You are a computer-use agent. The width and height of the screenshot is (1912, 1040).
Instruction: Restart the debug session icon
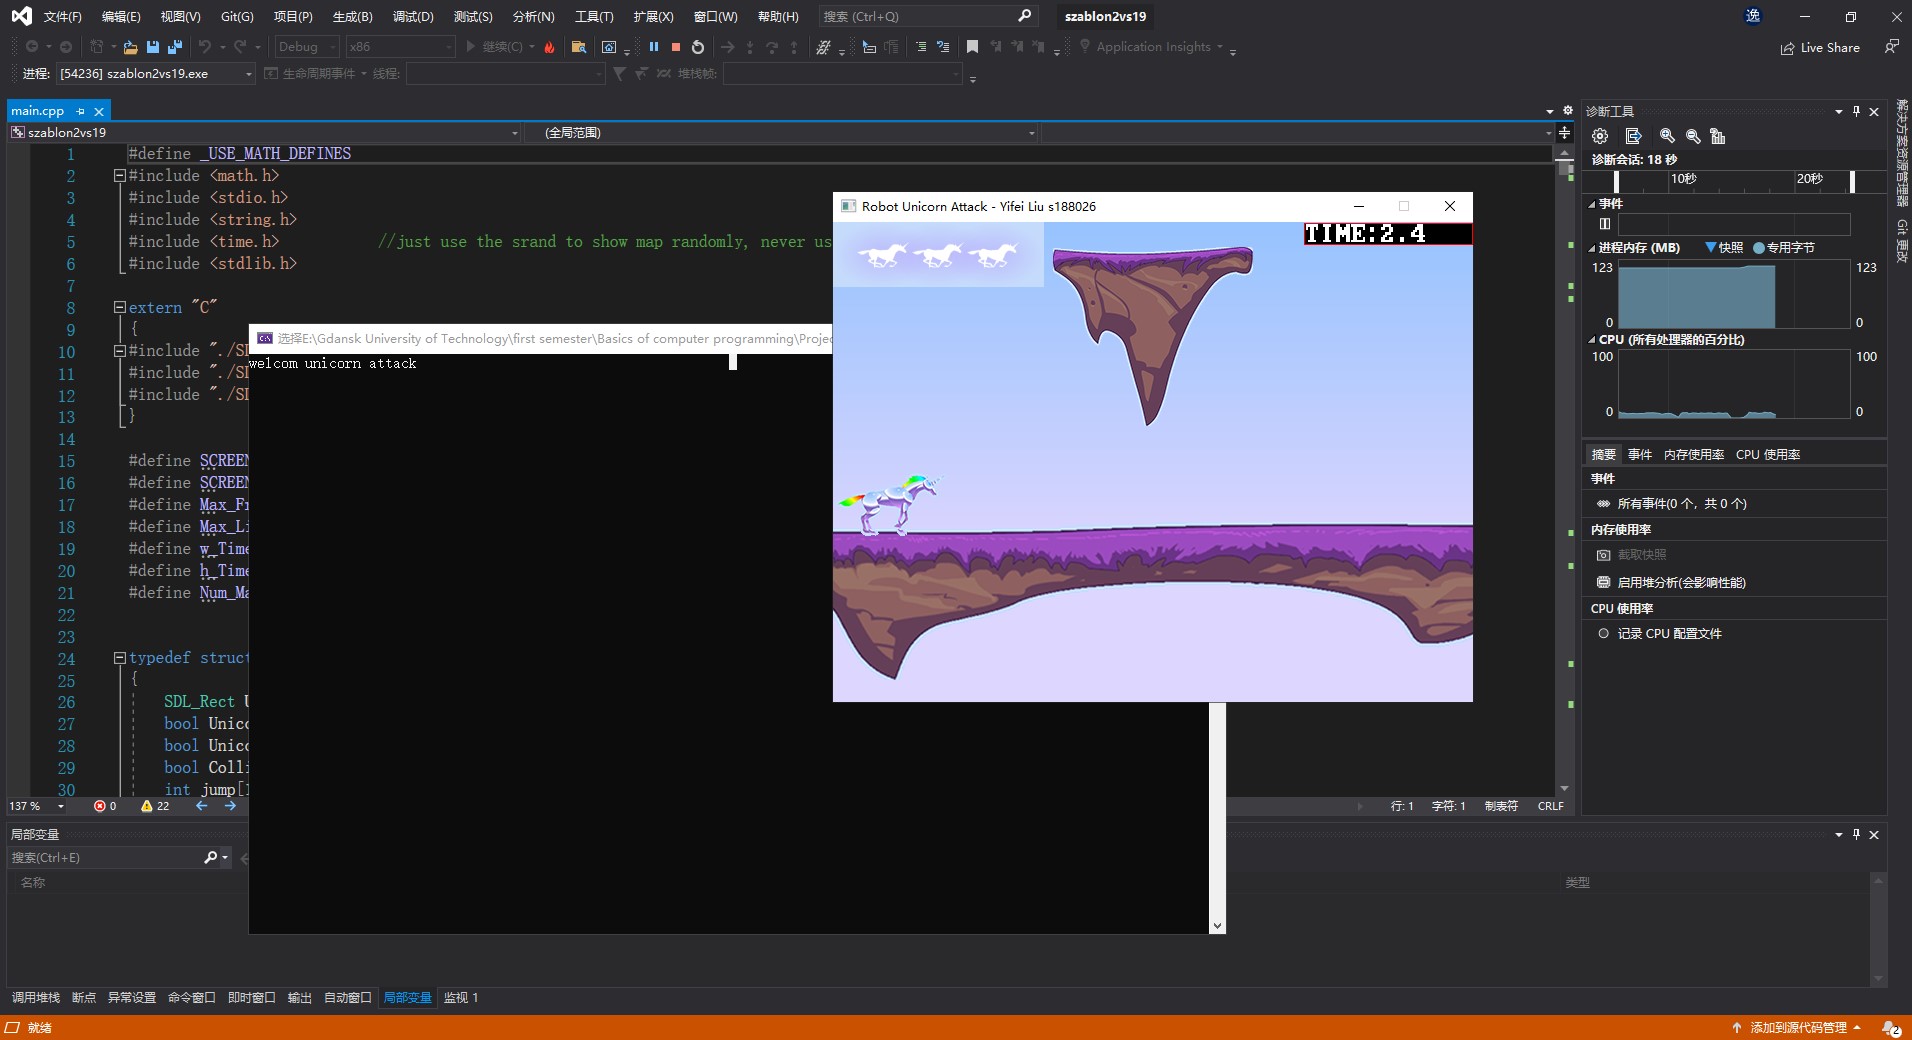point(698,47)
